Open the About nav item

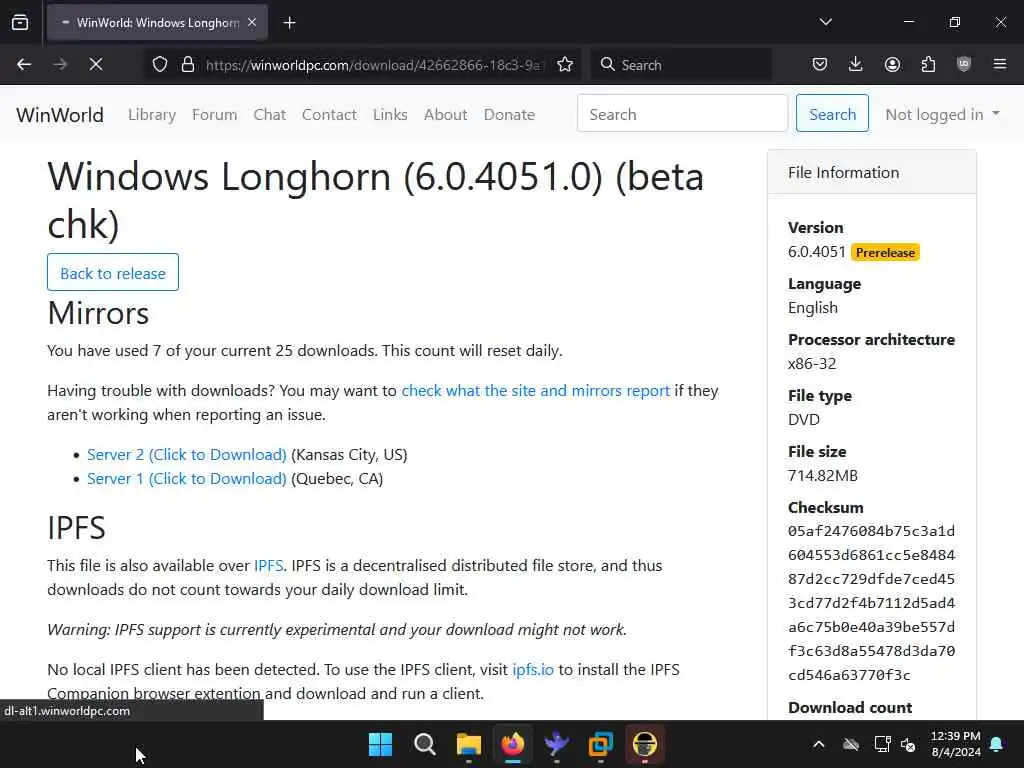445,114
